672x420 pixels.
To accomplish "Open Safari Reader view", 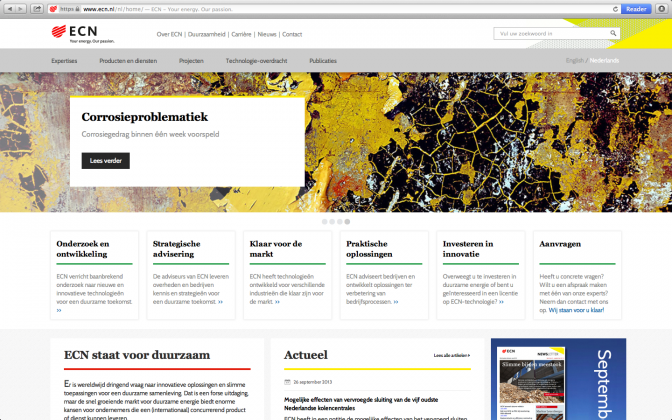I will [x=636, y=9].
